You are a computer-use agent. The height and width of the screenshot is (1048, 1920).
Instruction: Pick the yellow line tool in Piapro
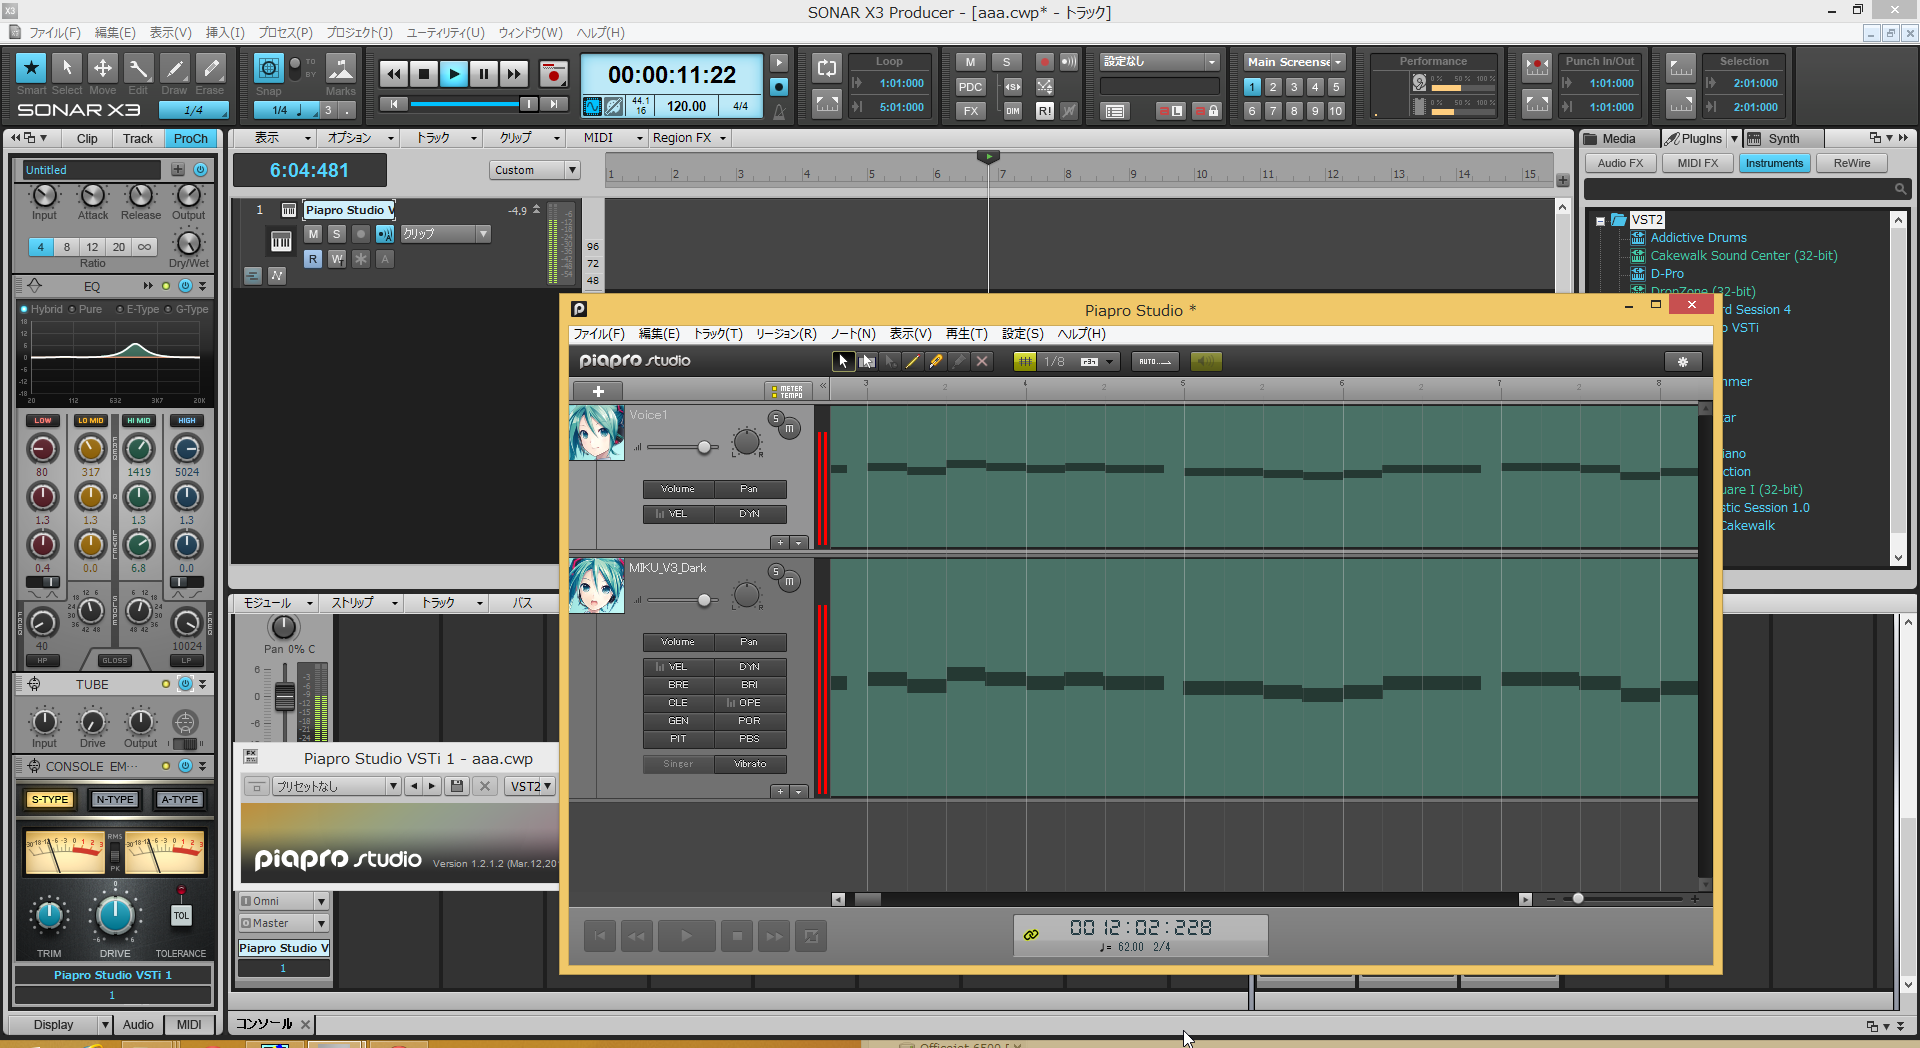913,361
